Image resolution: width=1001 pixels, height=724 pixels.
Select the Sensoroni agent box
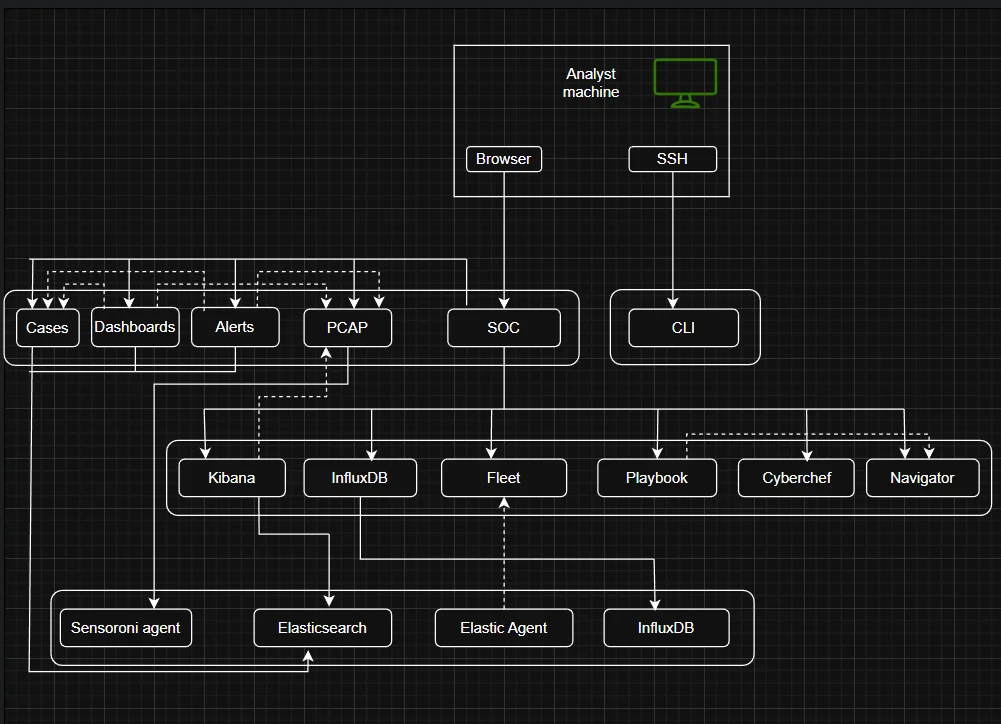click(x=126, y=628)
